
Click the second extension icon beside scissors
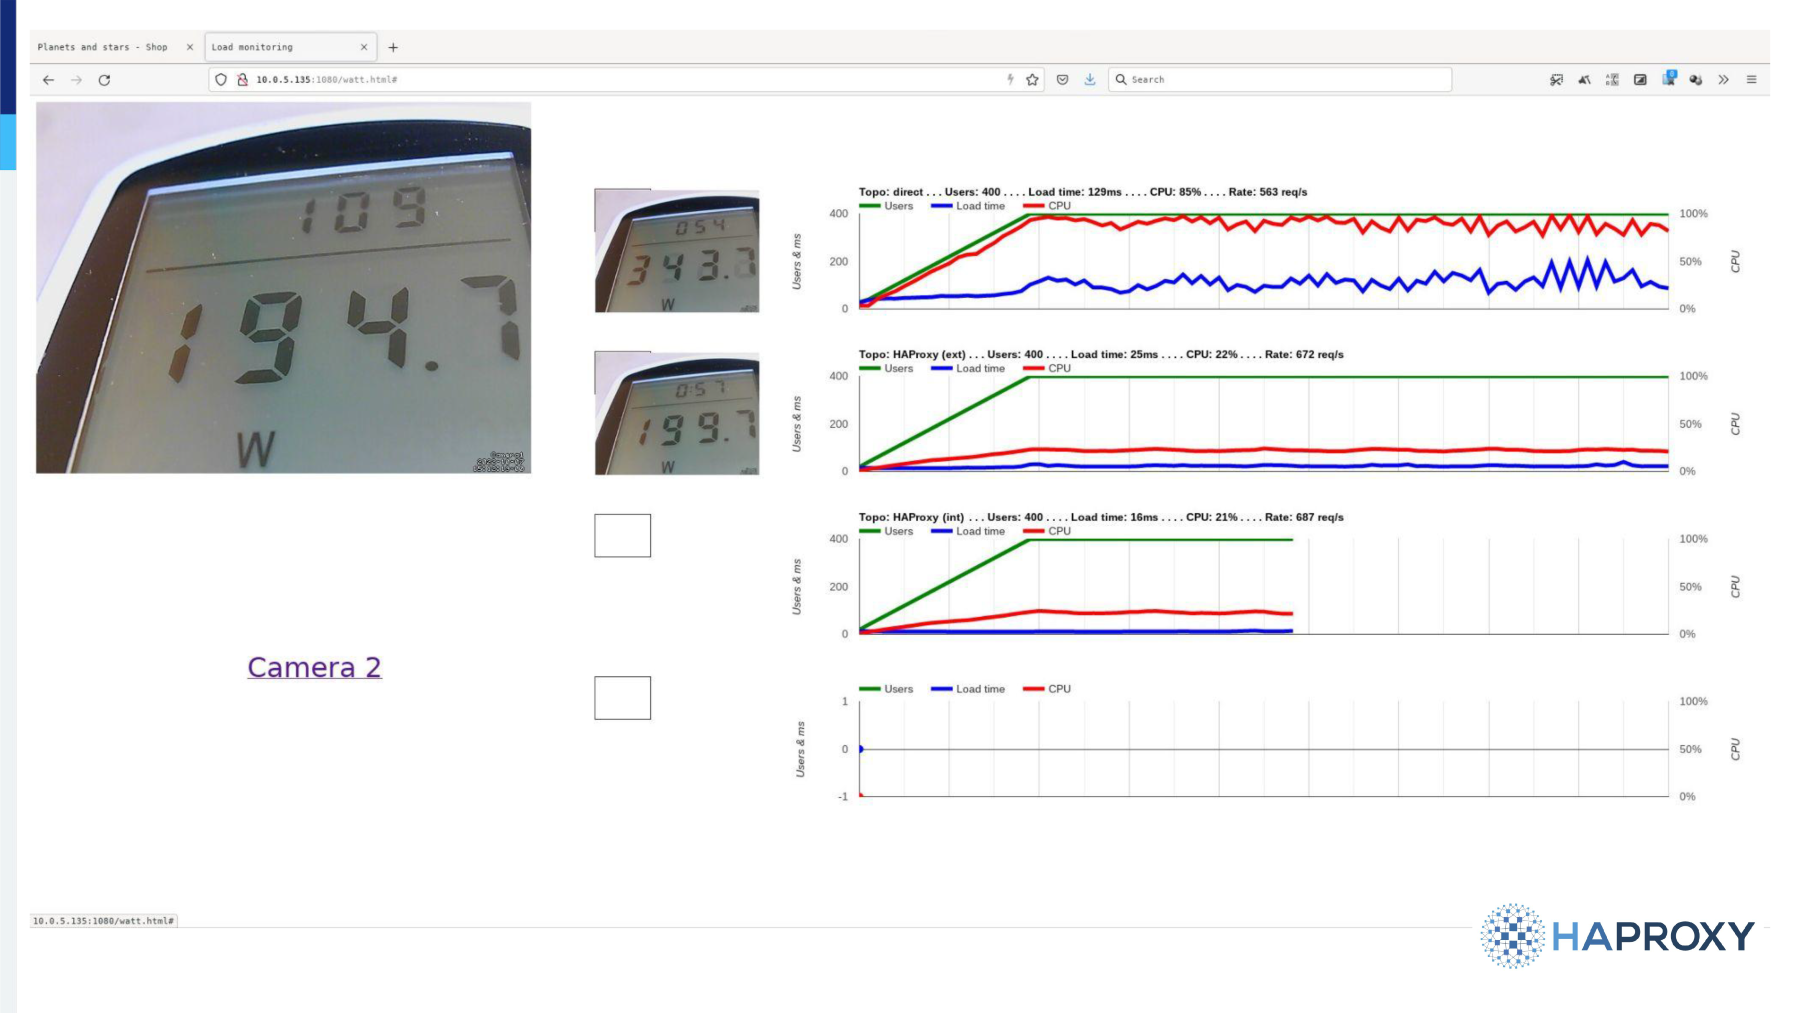tap(1584, 79)
